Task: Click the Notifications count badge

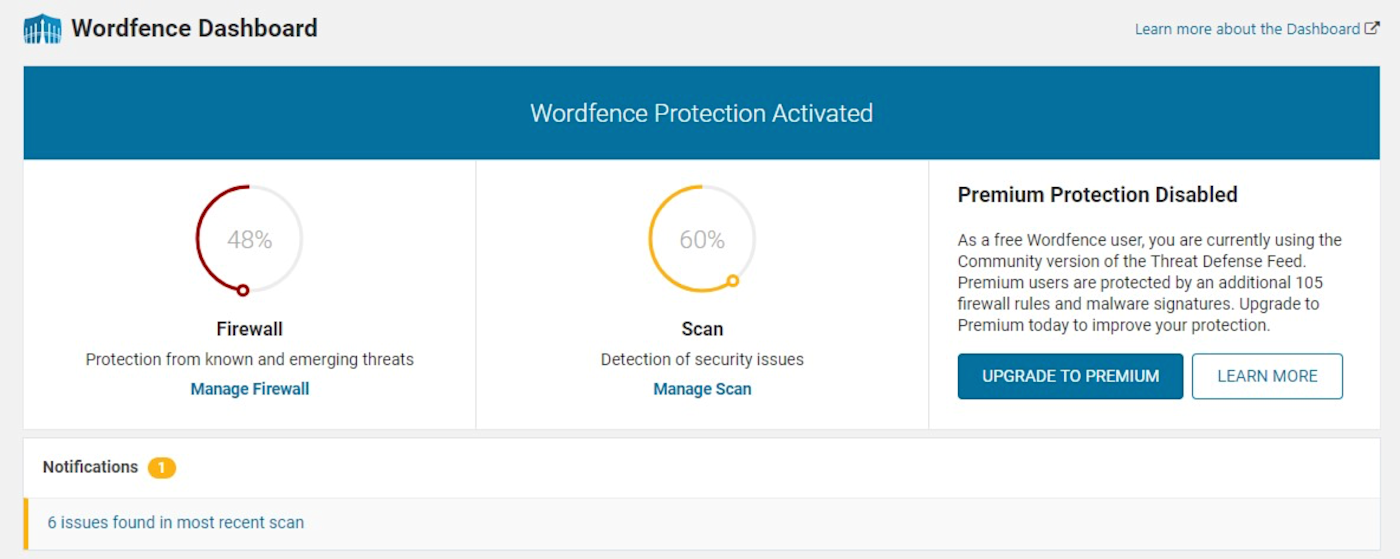Action: (162, 467)
